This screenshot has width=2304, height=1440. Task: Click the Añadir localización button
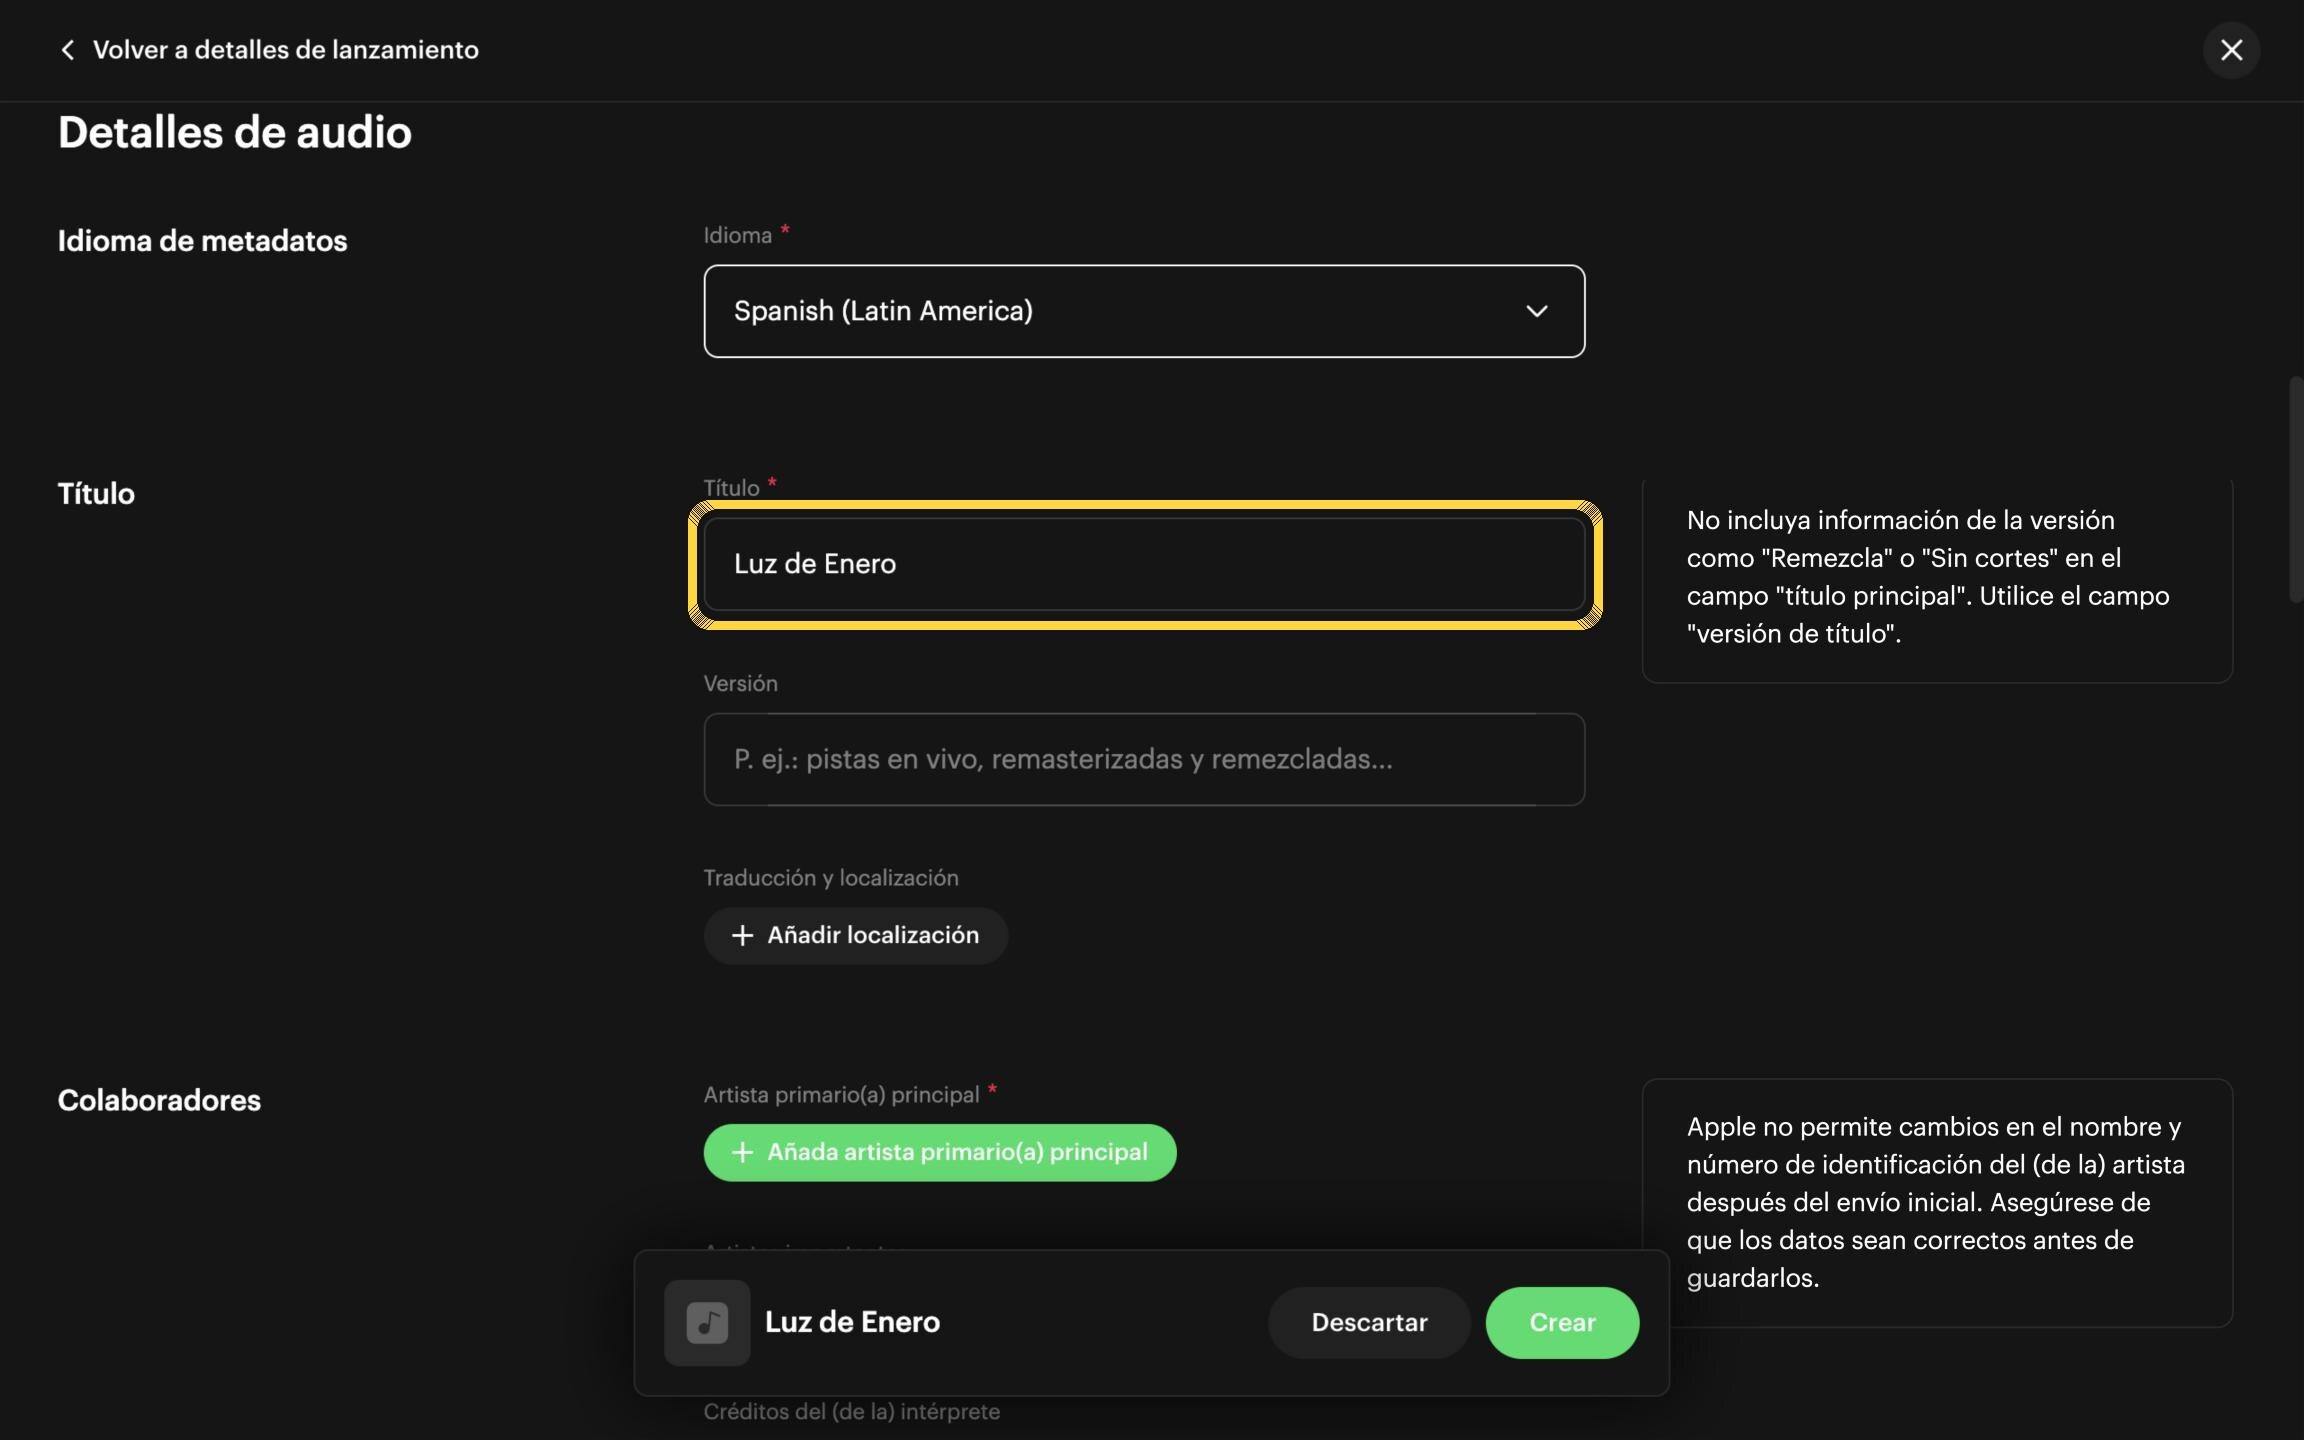(x=855, y=935)
